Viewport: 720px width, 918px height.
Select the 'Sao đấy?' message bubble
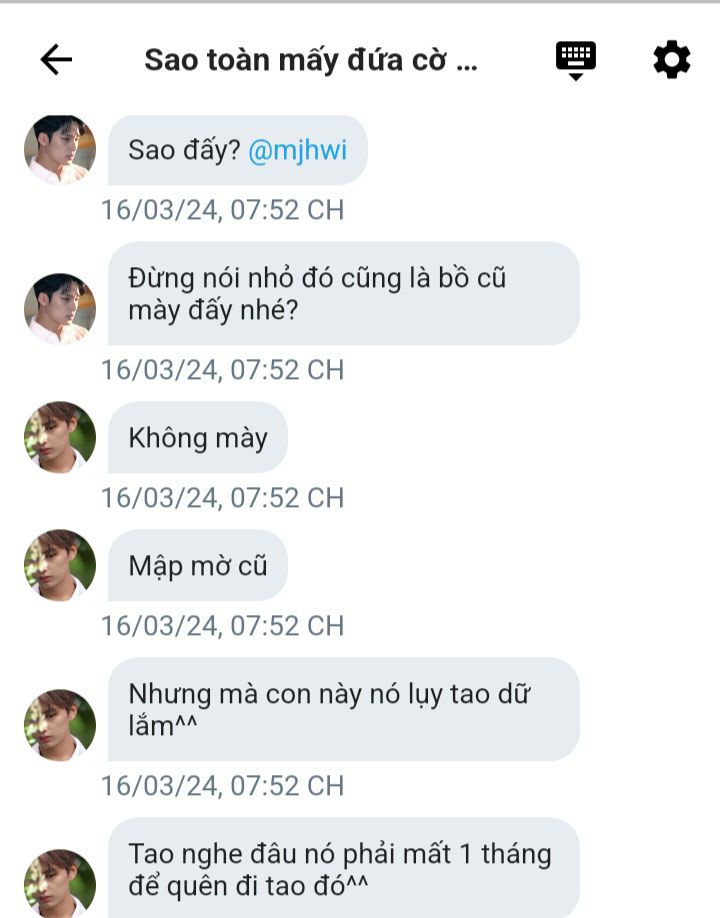pos(238,150)
